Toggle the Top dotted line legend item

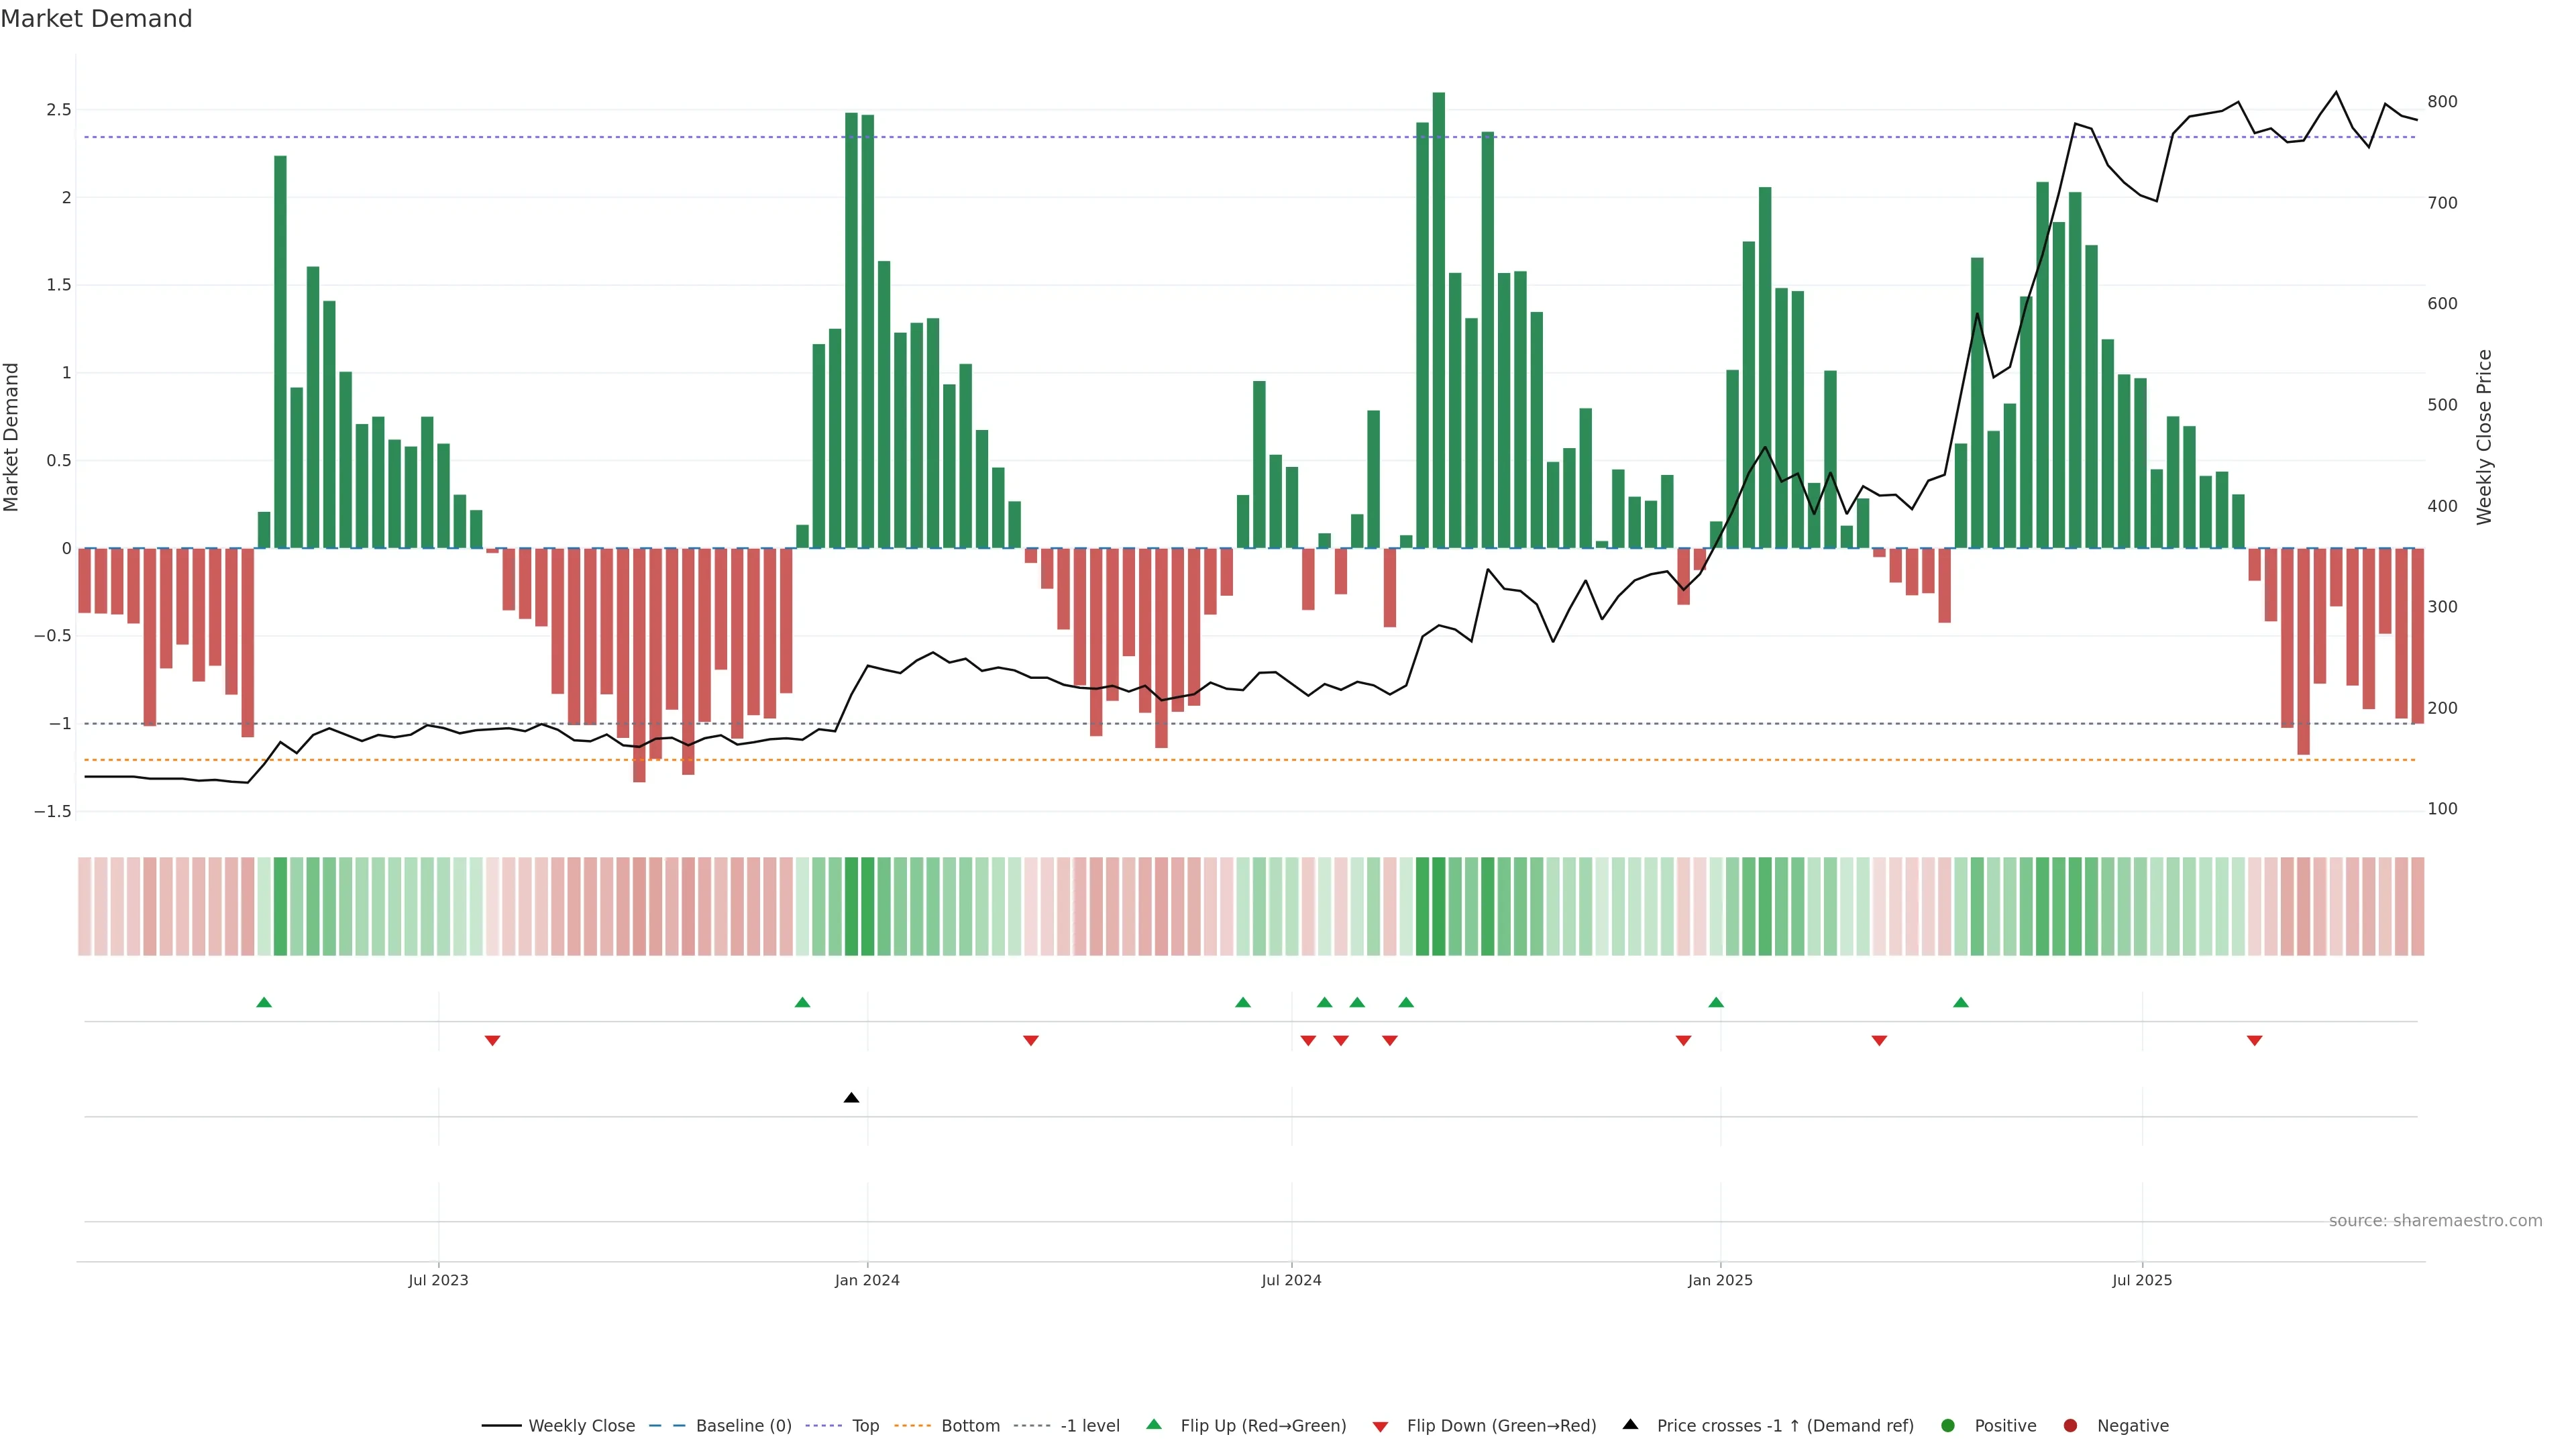(865, 1426)
